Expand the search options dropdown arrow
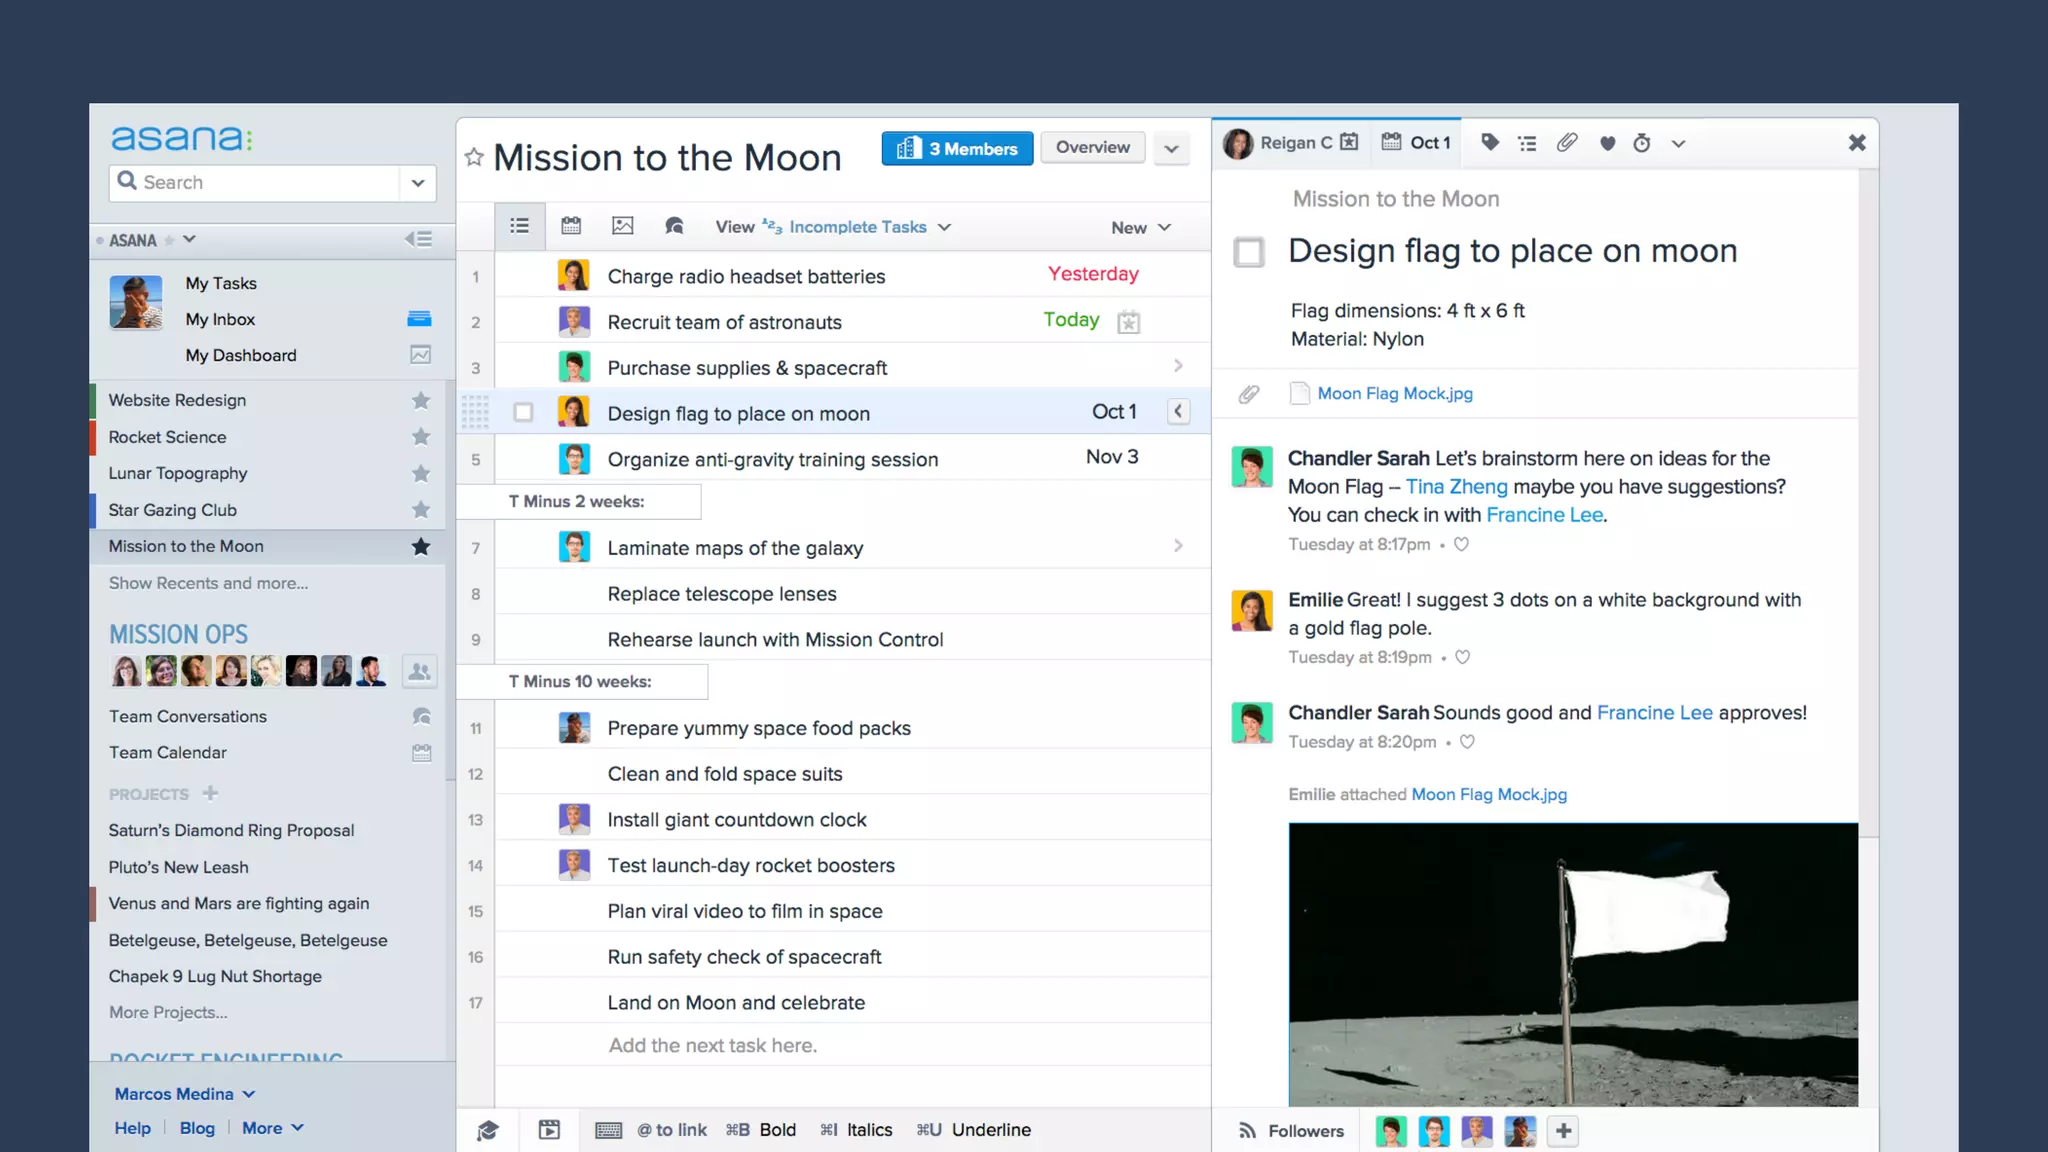The height and width of the screenshot is (1152, 2048). (418, 183)
